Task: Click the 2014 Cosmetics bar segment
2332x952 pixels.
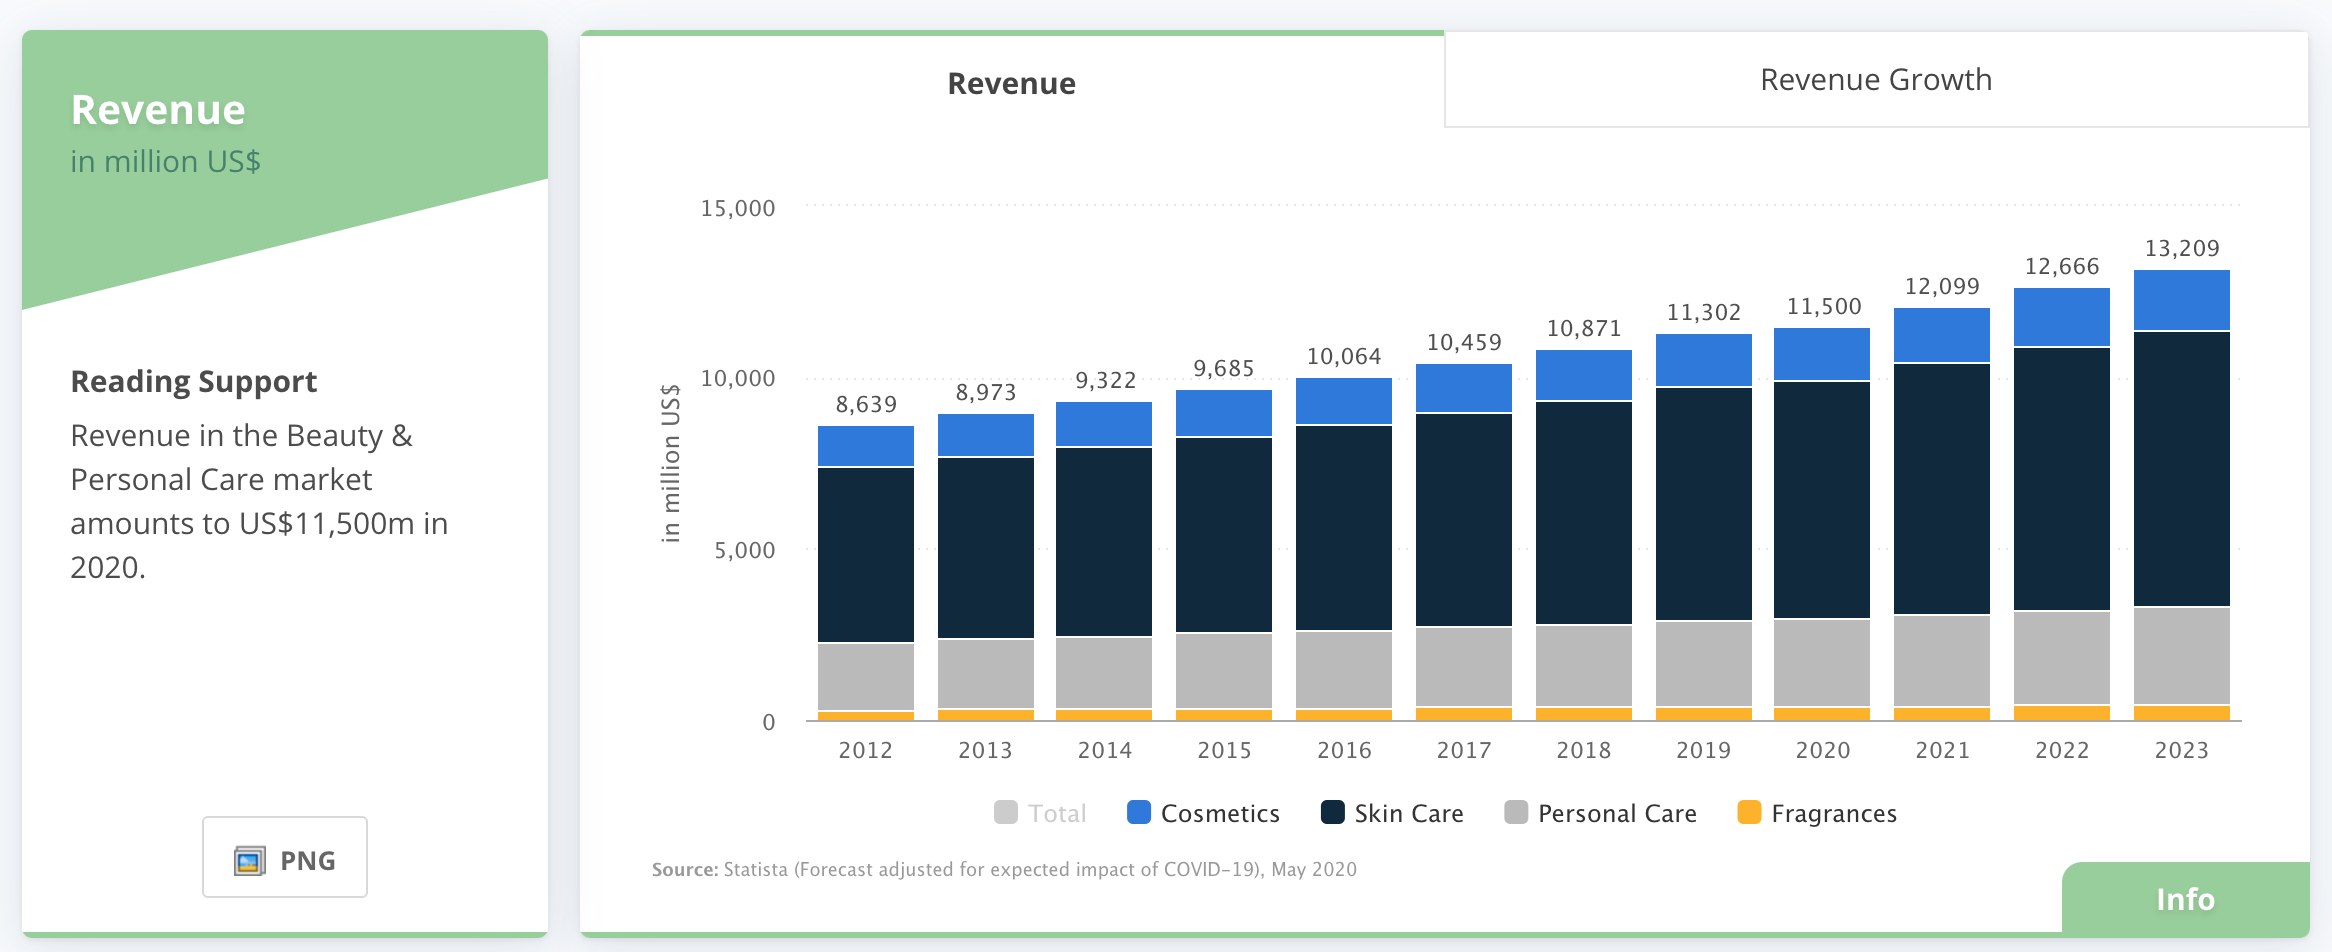Action: (x=1104, y=424)
